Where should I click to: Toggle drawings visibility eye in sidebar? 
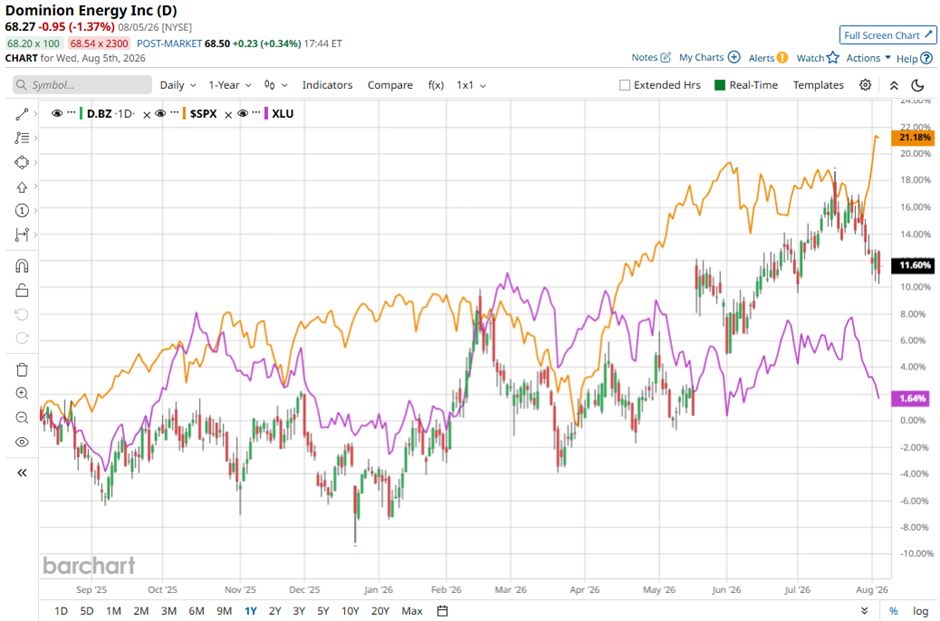22,442
